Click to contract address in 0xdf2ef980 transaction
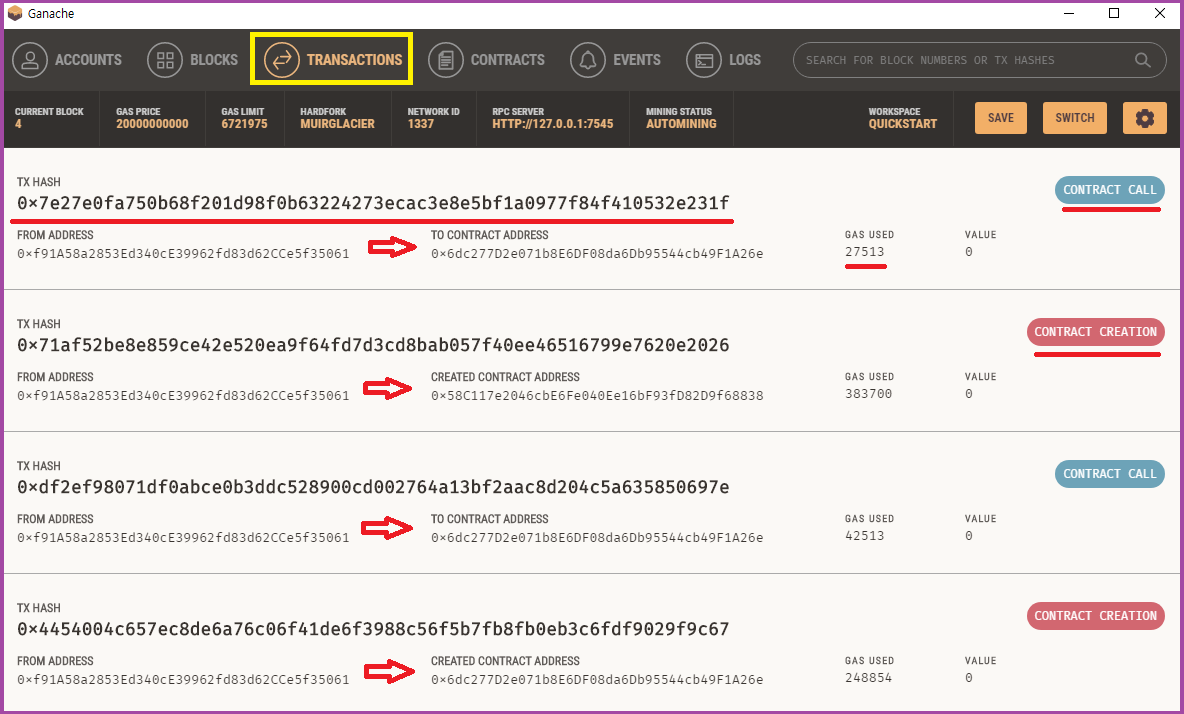 pyautogui.click(x=597, y=537)
